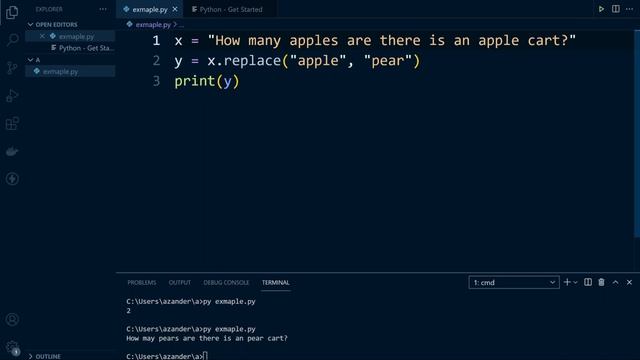Click terminal output "How may pears are there"
This screenshot has width=640, height=360.
(173, 338)
